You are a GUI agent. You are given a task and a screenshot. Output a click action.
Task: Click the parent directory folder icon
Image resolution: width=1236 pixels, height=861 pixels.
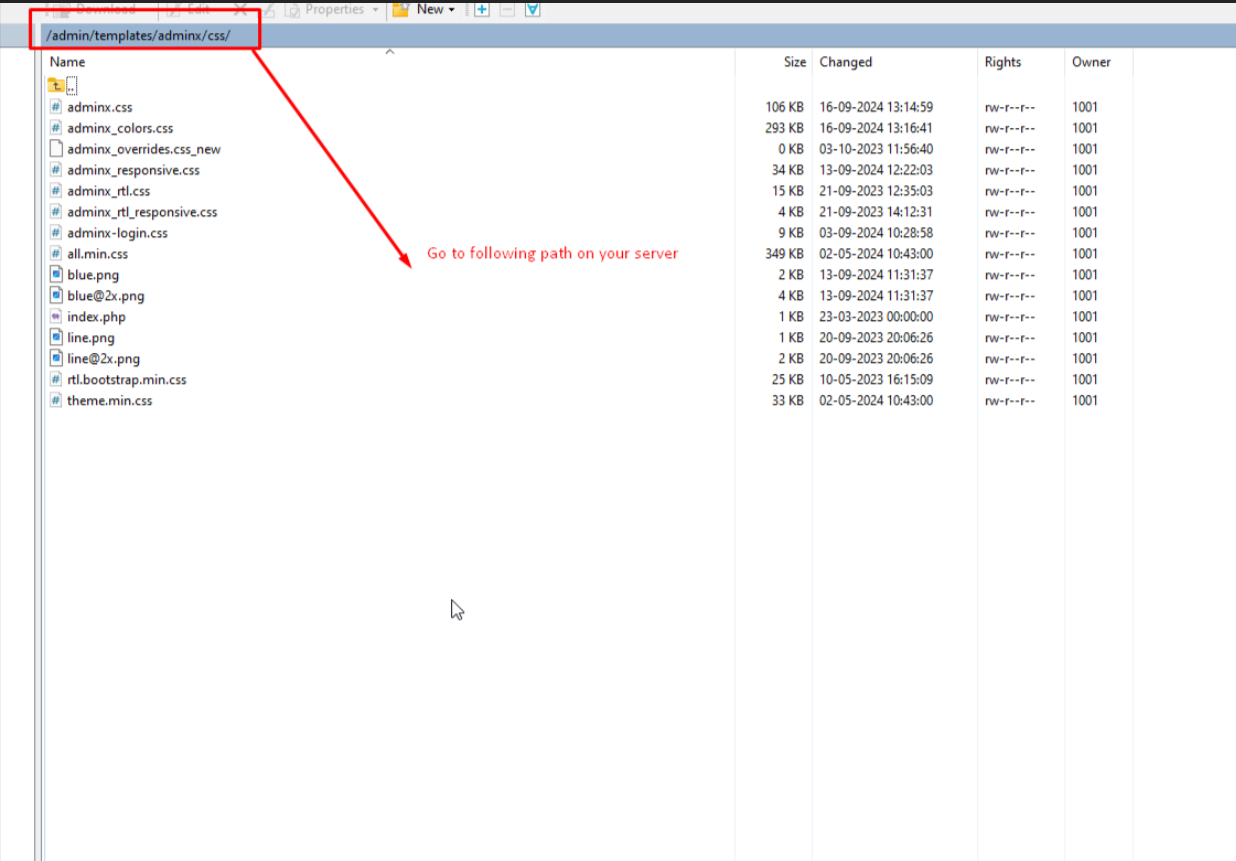(56, 86)
